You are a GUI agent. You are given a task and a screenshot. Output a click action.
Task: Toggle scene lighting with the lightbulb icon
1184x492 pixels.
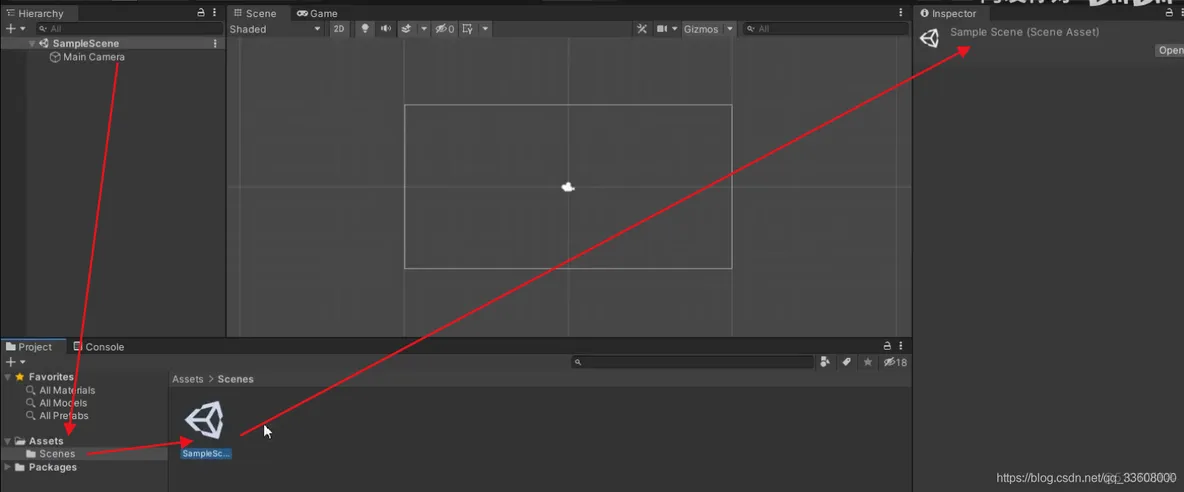click(365, 29)
